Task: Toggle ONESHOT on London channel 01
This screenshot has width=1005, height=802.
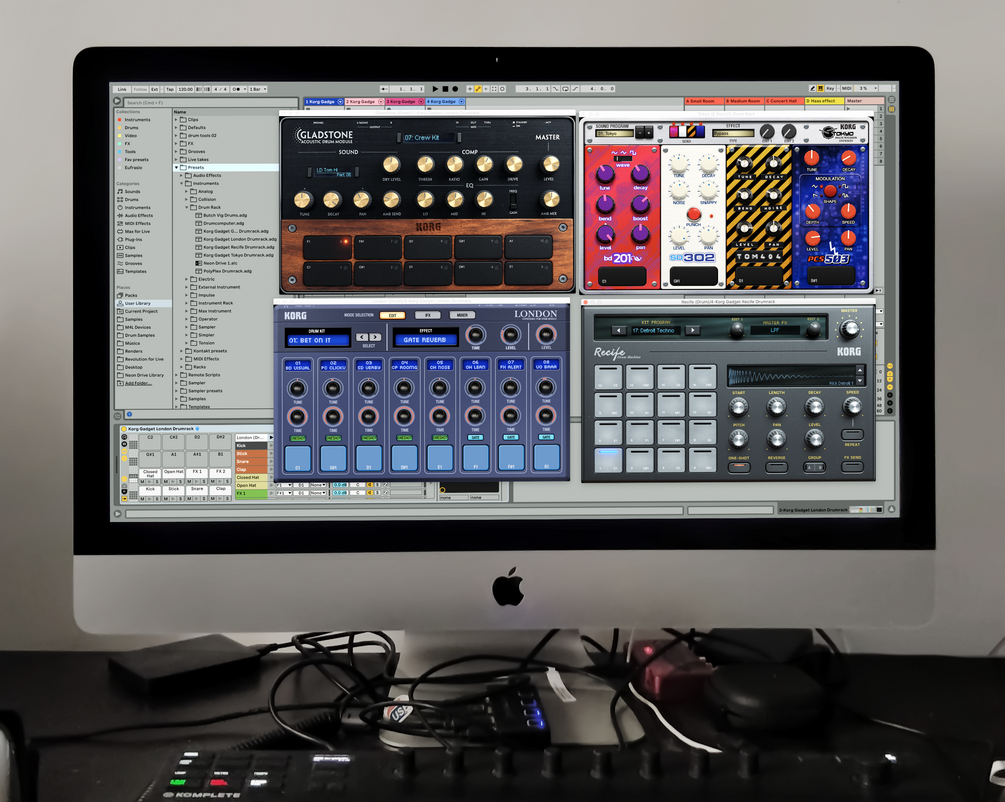Action: coord(297,438)
